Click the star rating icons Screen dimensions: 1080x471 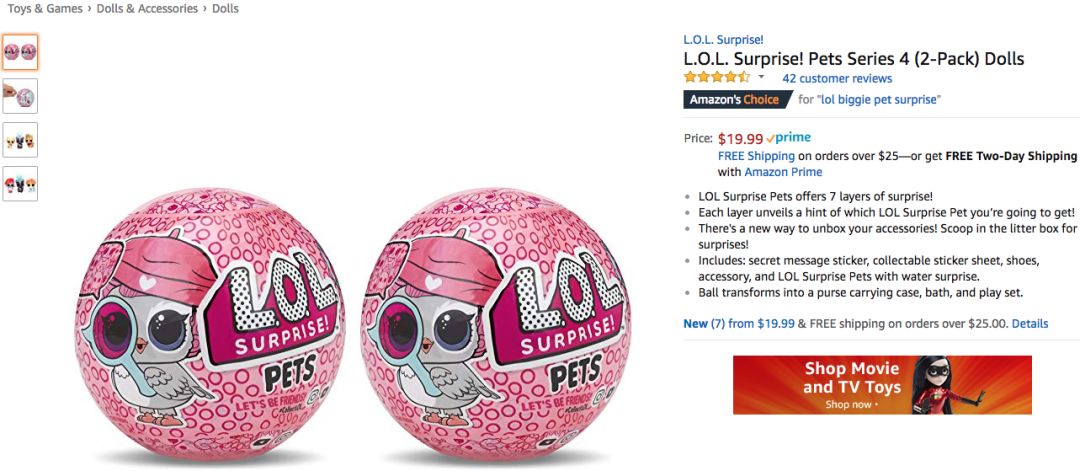[716, 78]
